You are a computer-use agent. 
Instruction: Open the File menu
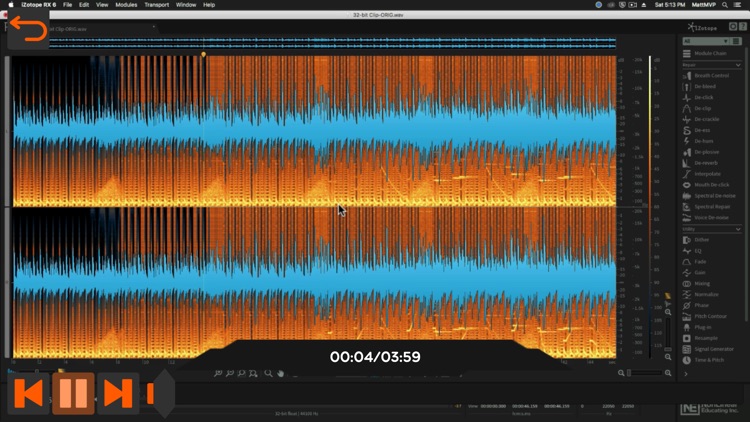[67, 5]
